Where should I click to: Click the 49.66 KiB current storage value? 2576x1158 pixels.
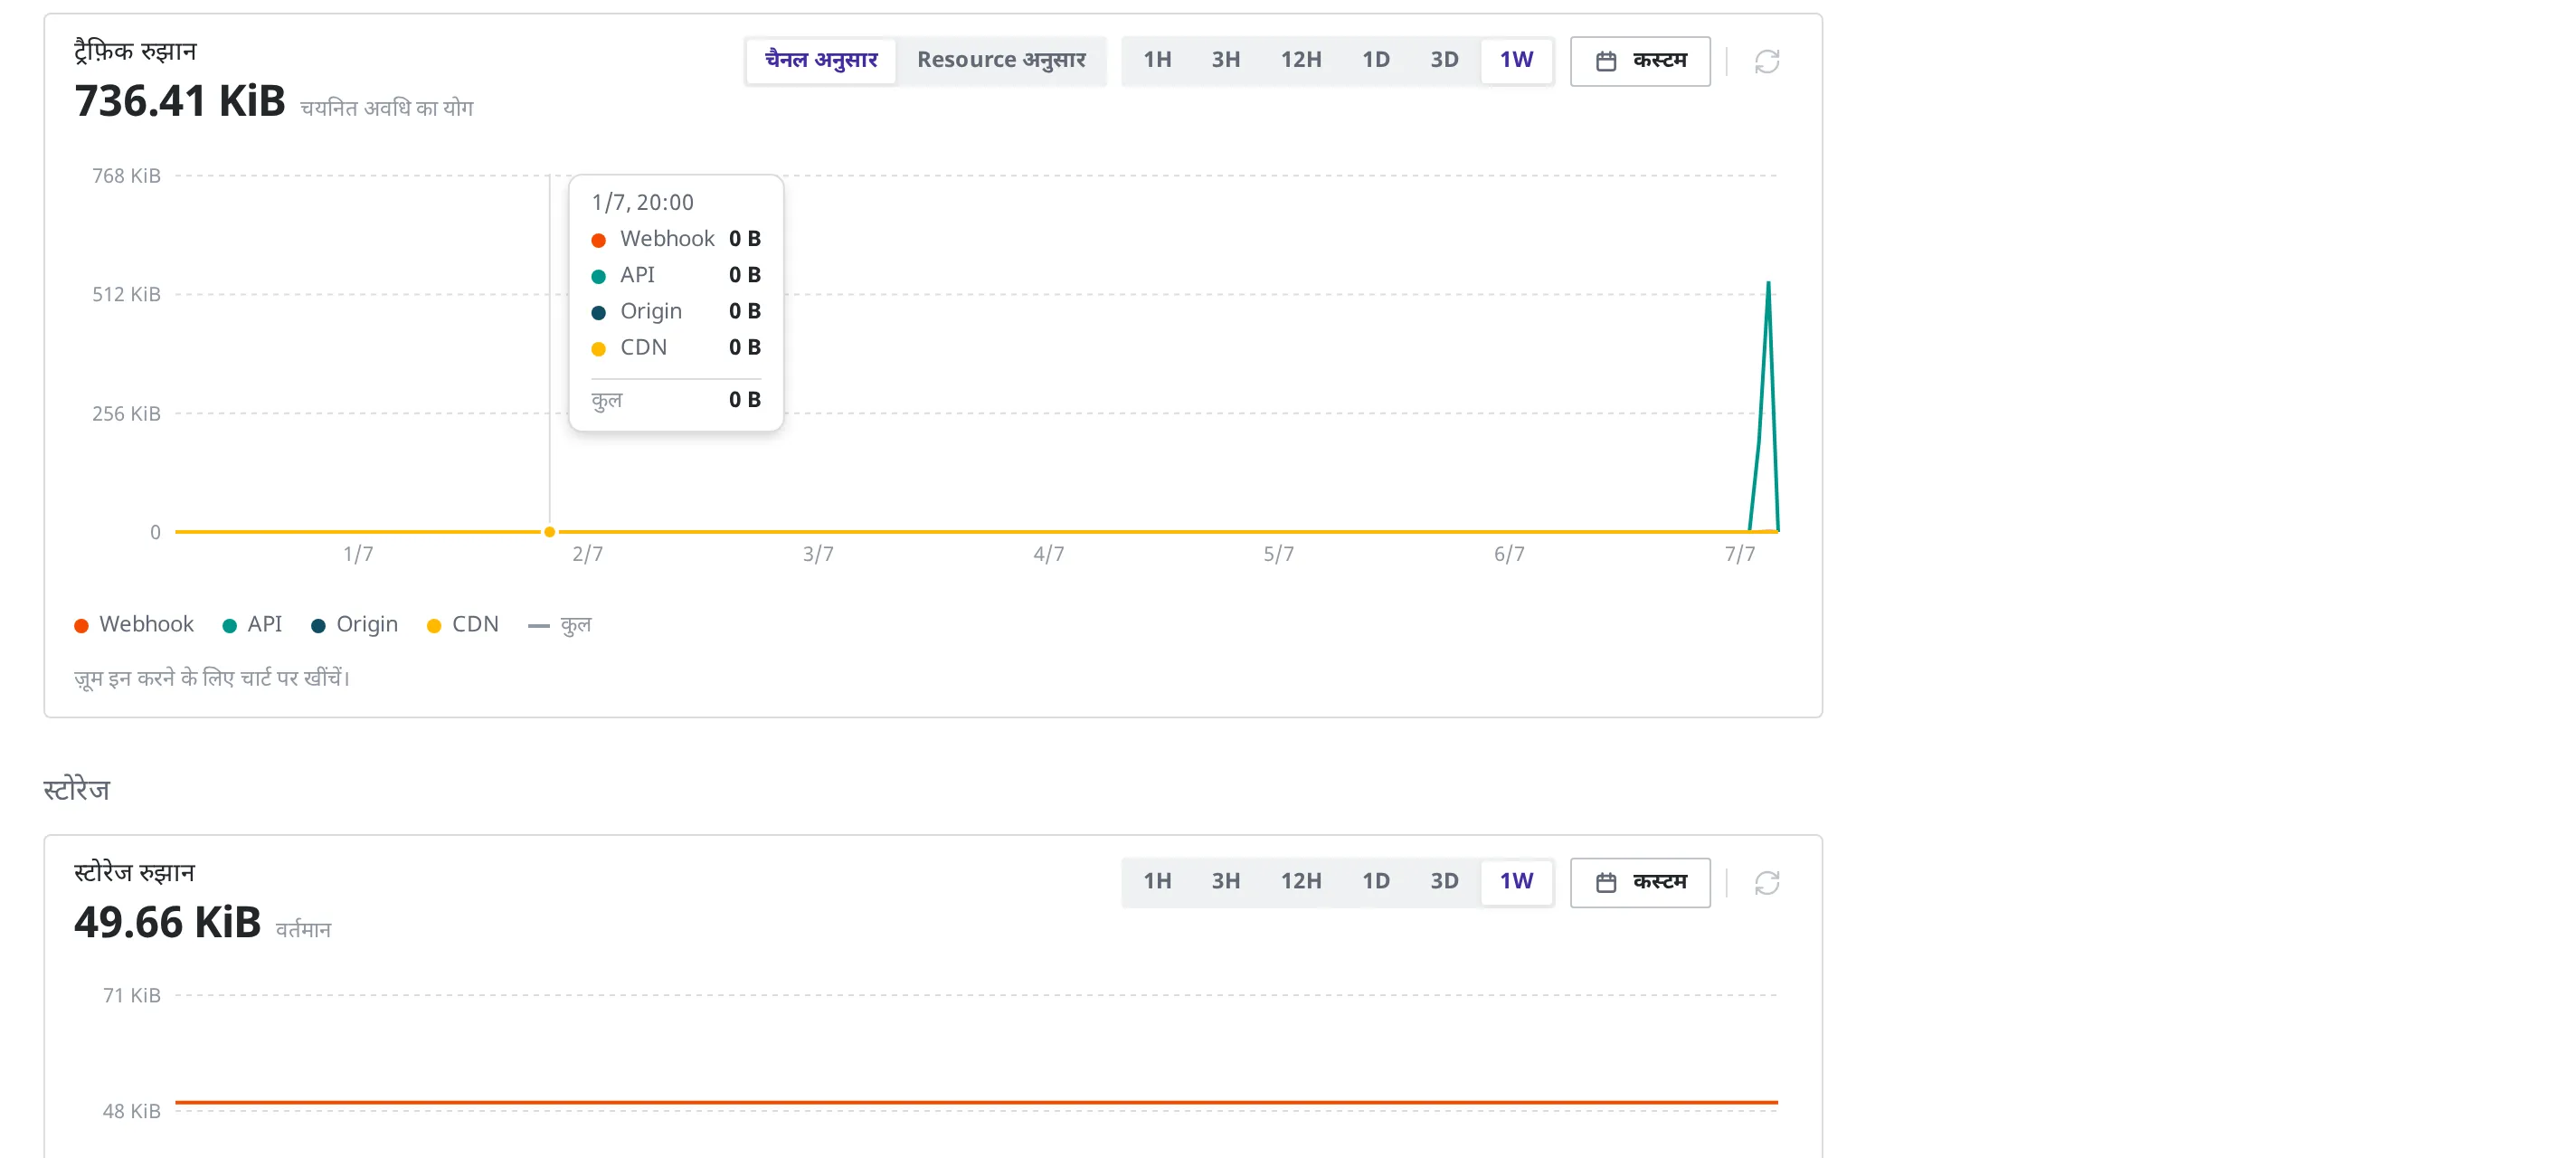point(167,922)
